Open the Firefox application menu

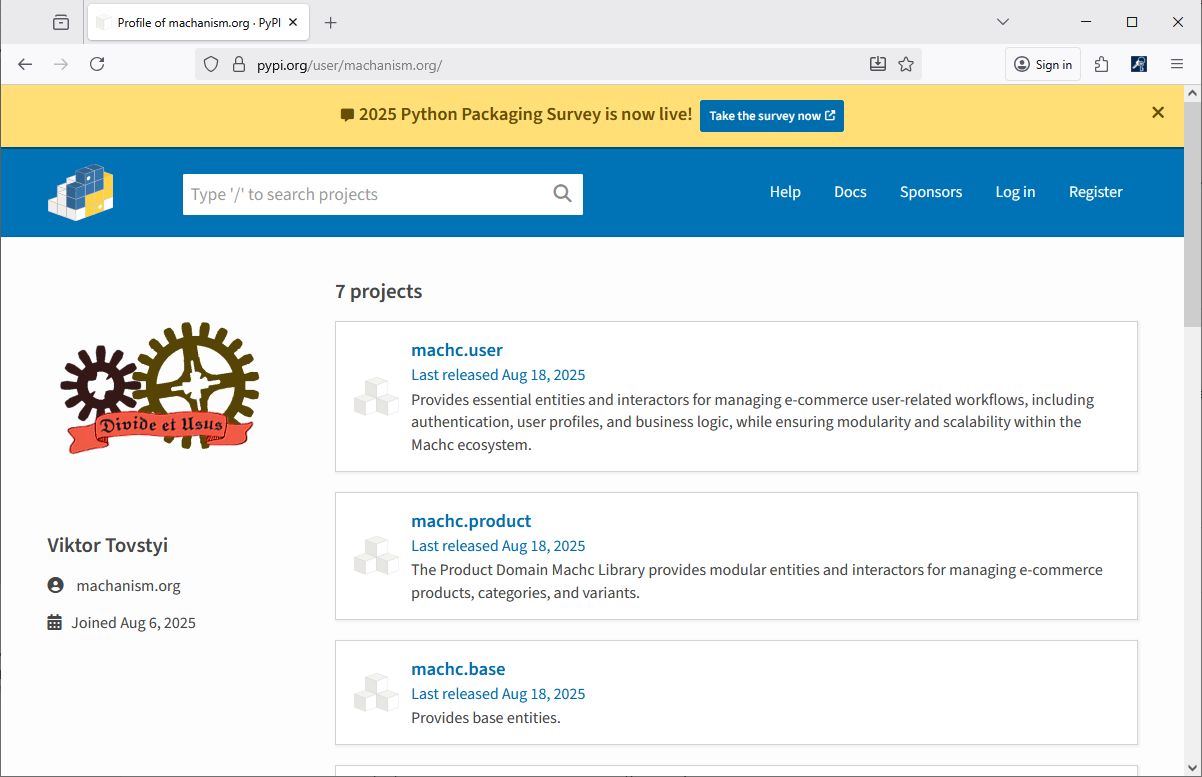tap(1177, 64)
